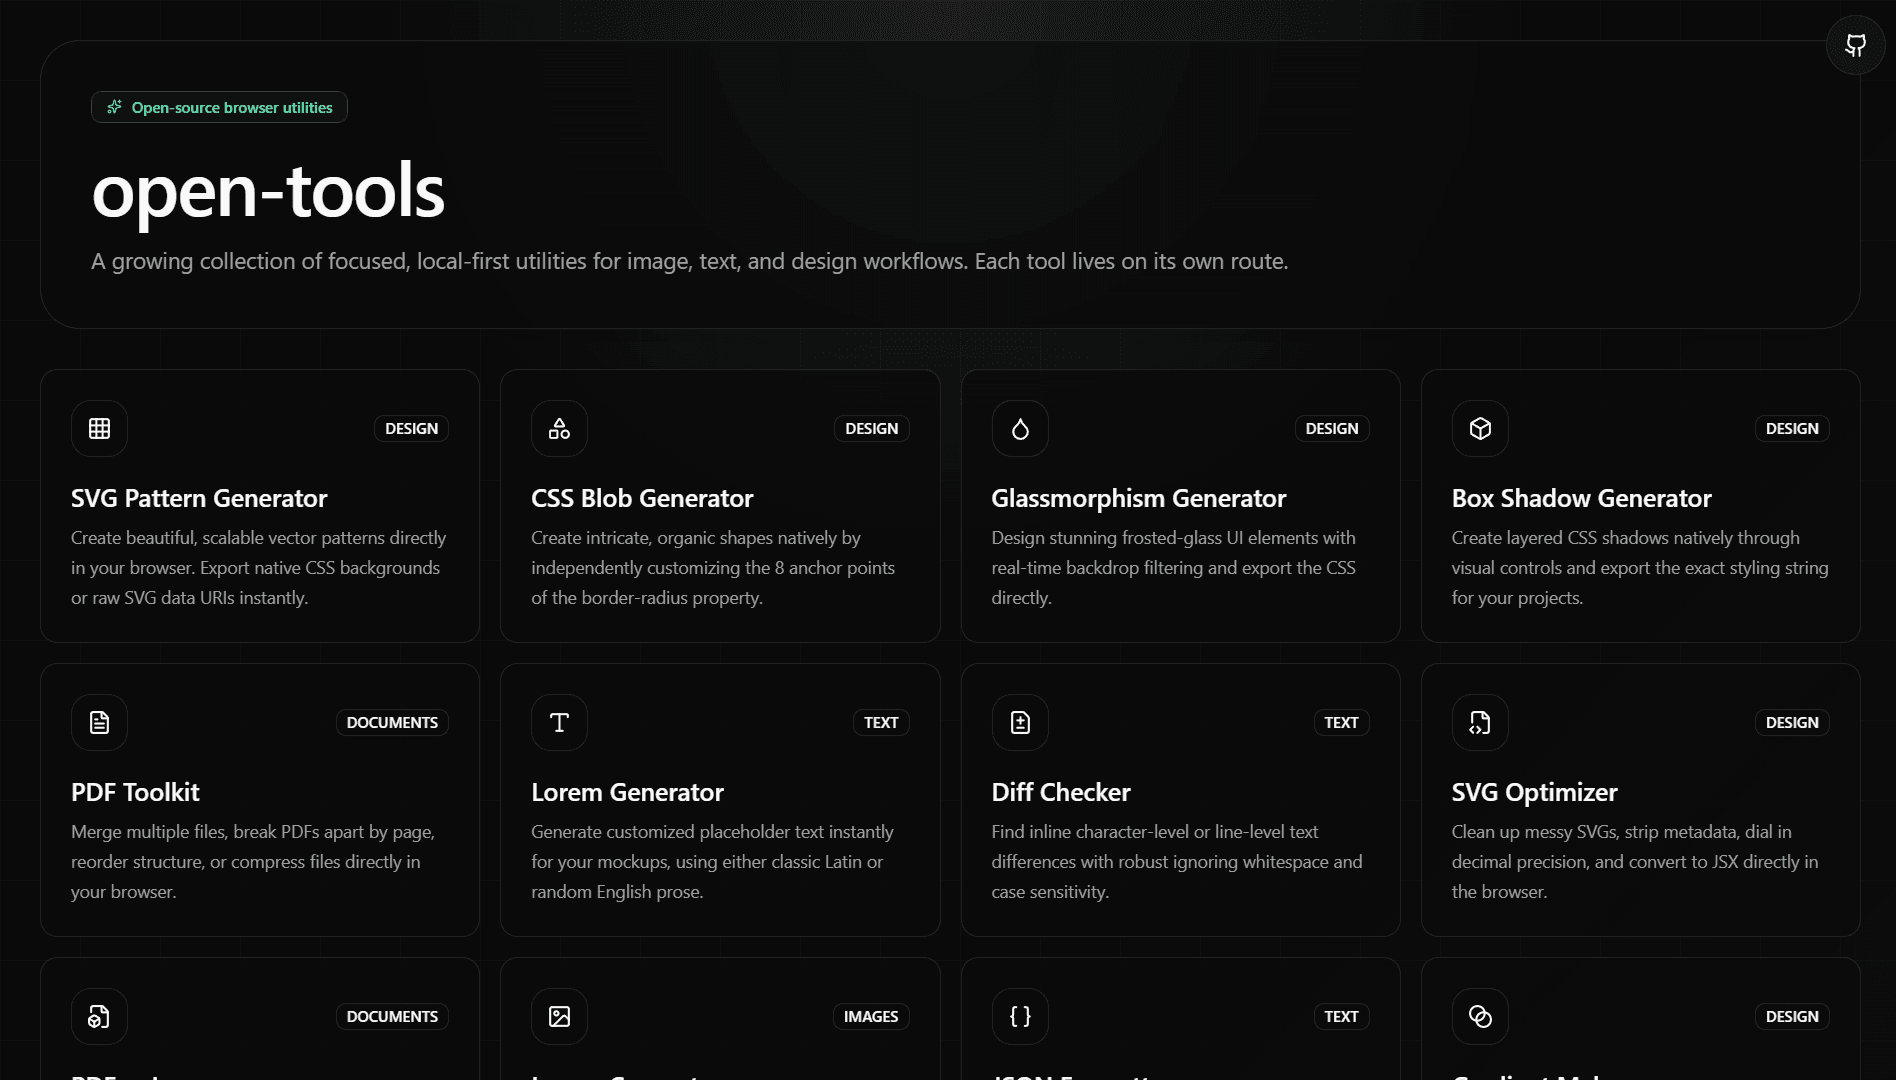The width and height of the screenshot is (1896, 1080).
Task: Select the droplet icon on Glassmorphism Generator
Action: (x=1019, y=428)
